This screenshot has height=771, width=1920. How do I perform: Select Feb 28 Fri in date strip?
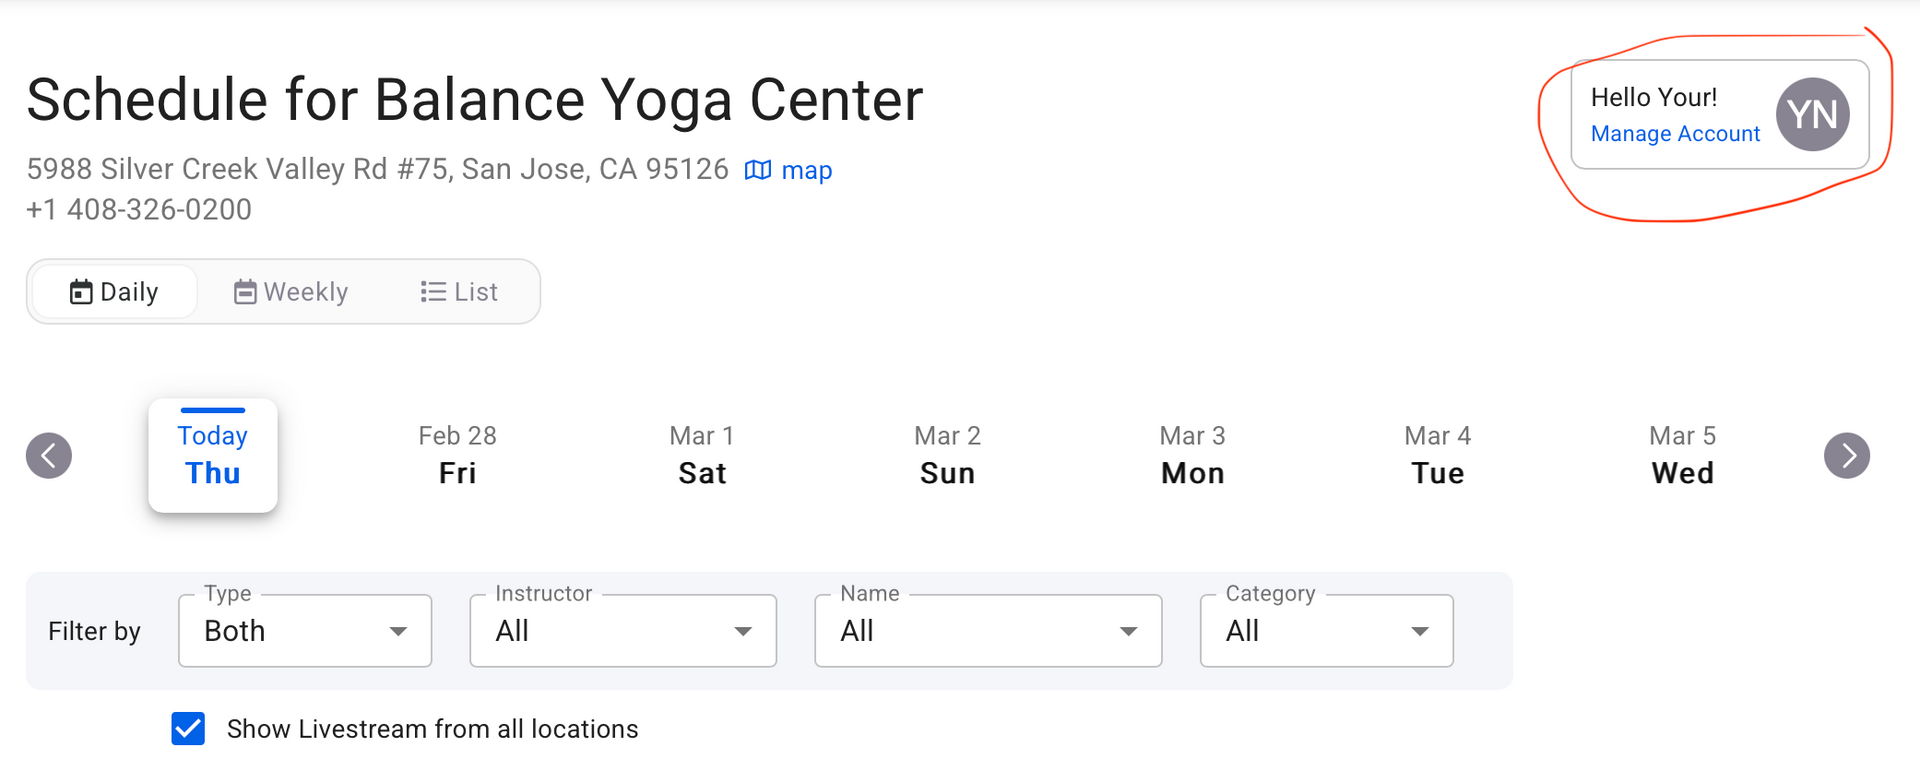[x=458, y=455]
